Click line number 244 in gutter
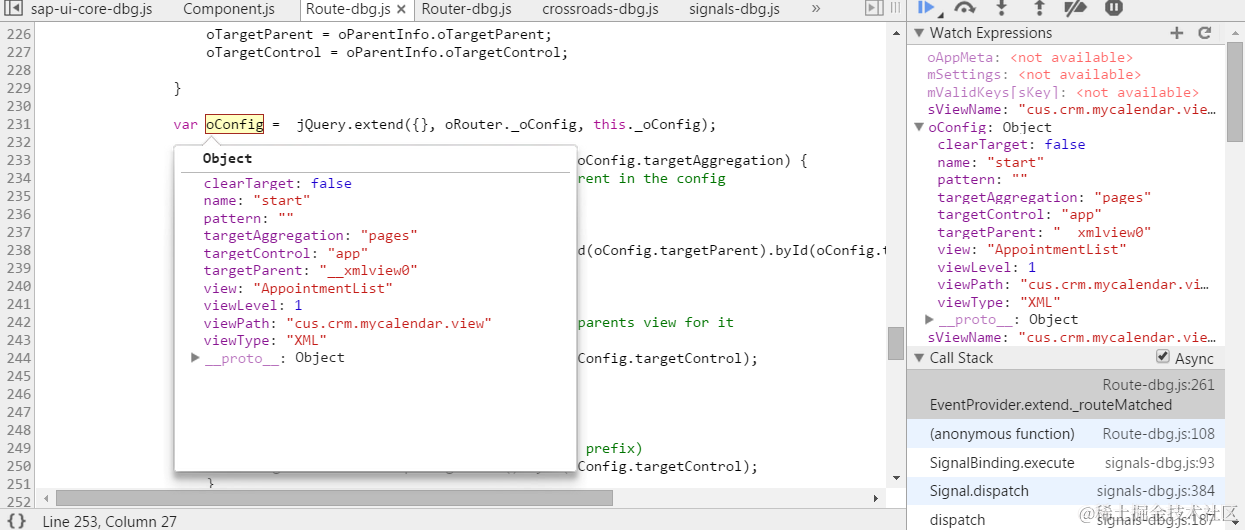Viewport: 1245px width, 530px height. pyautogui.click(x=18, y=358)
